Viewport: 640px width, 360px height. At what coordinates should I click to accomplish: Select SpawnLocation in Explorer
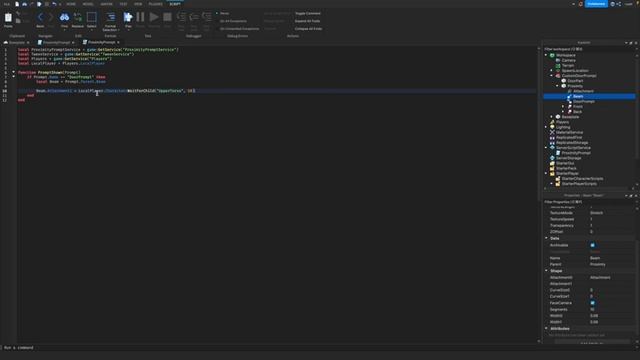click(575, 71)
